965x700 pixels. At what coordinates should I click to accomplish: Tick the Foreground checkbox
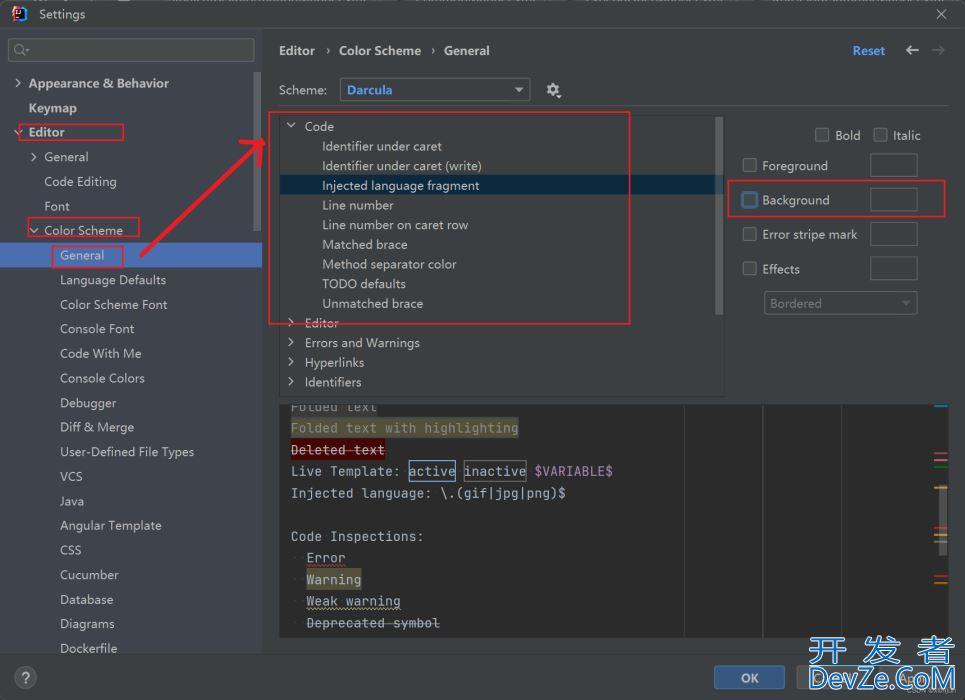(x=750, y=165)
